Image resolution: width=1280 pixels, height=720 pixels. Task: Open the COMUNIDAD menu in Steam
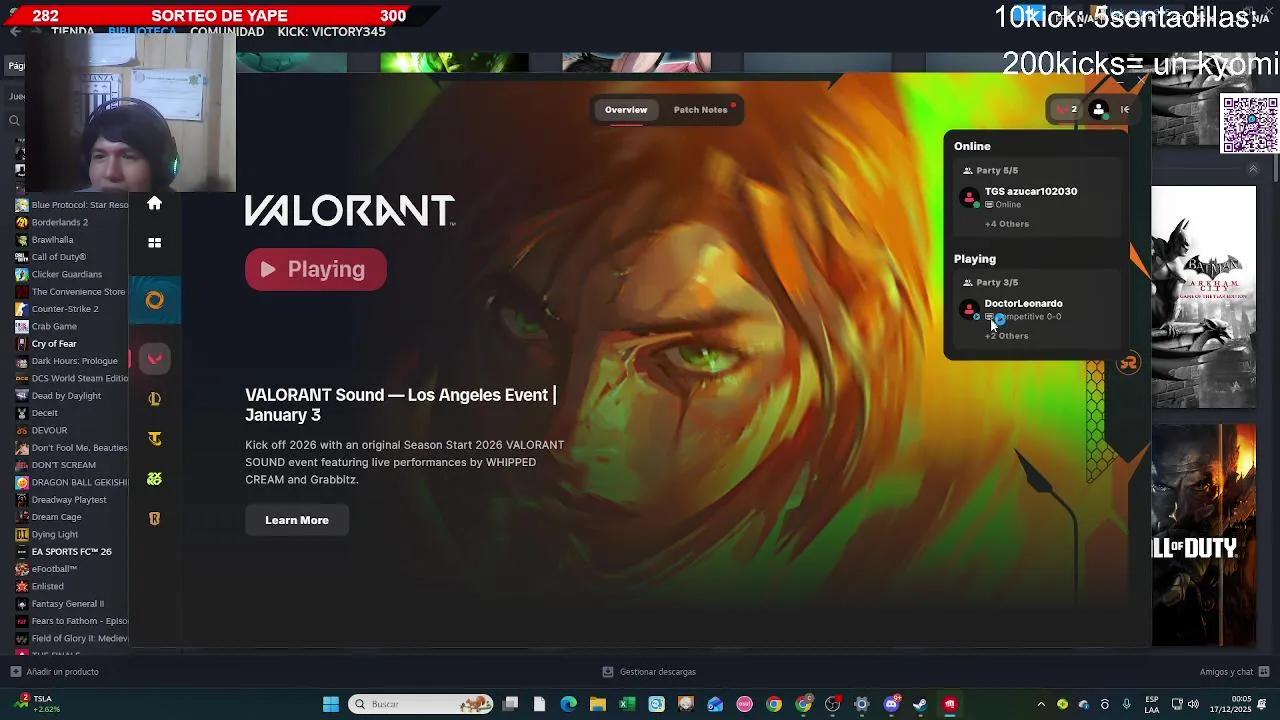tap(227, 32)
